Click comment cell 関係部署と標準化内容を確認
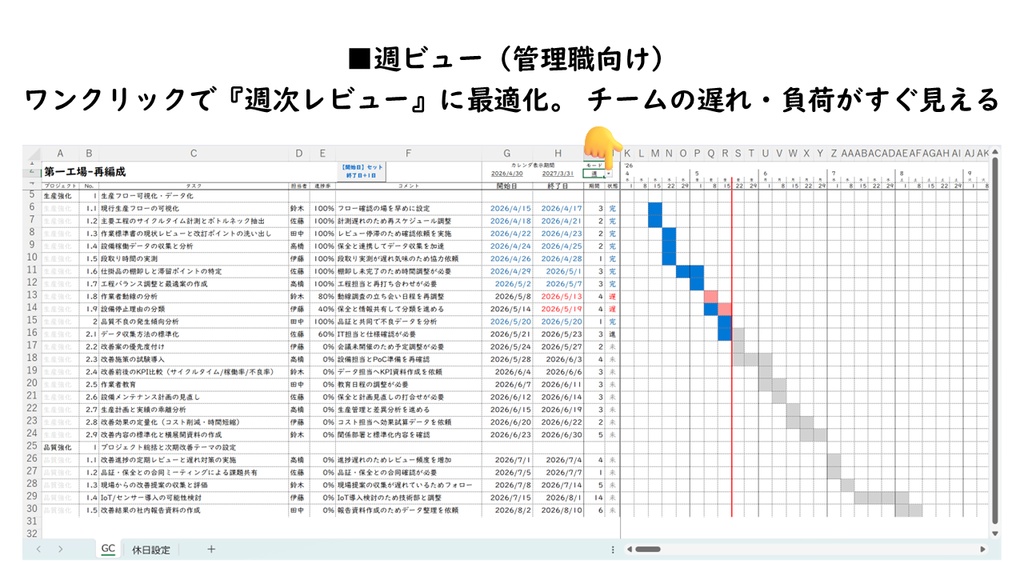Image resolution: width=1024 pixels, height=576 pixels. click(x=409, y=434)
